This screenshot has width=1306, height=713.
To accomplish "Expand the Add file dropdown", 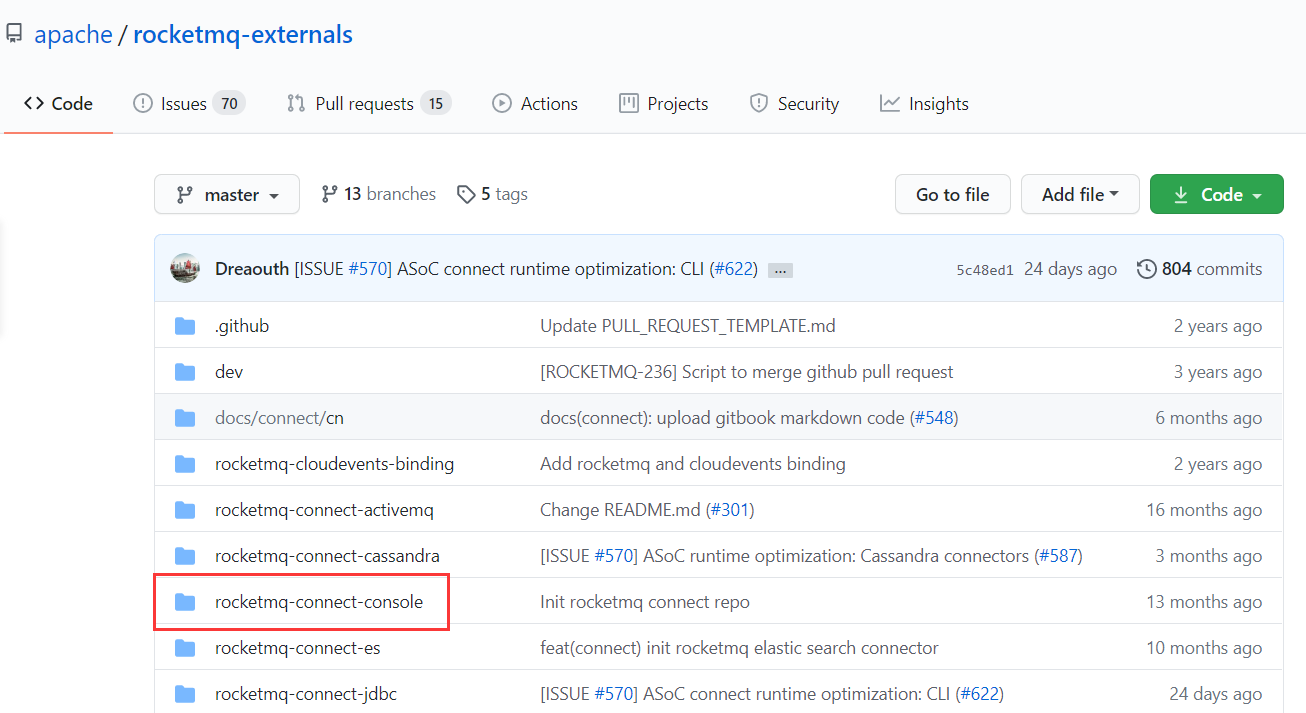I will pos(1080,195).
